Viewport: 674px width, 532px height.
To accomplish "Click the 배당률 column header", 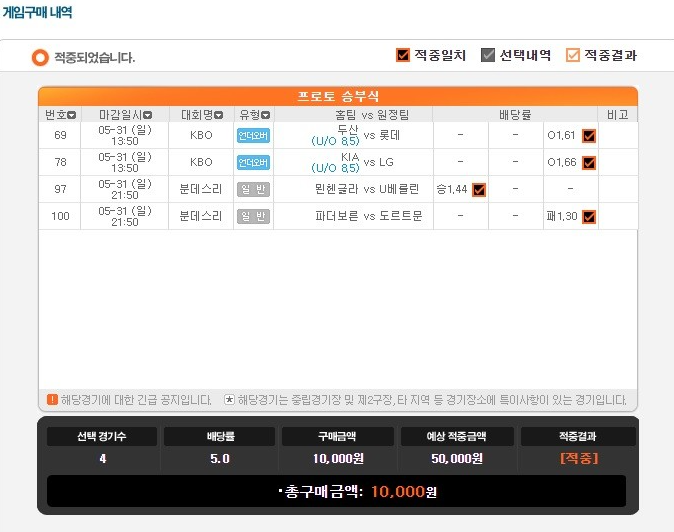I will coord(515,115).
